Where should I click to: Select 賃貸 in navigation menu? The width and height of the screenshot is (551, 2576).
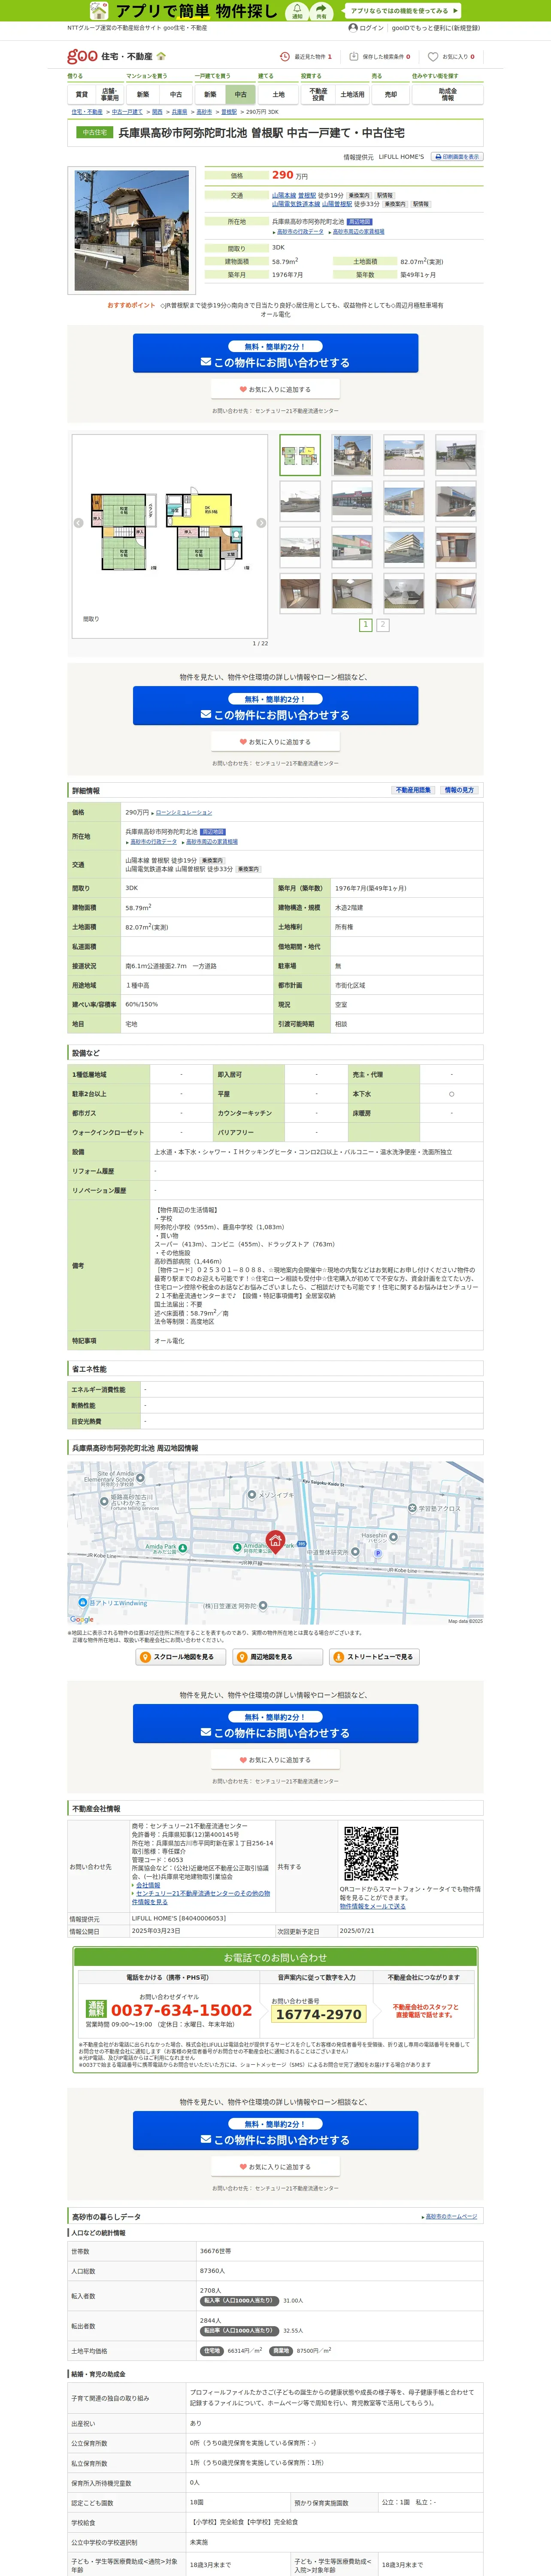(x=82, y=94)
